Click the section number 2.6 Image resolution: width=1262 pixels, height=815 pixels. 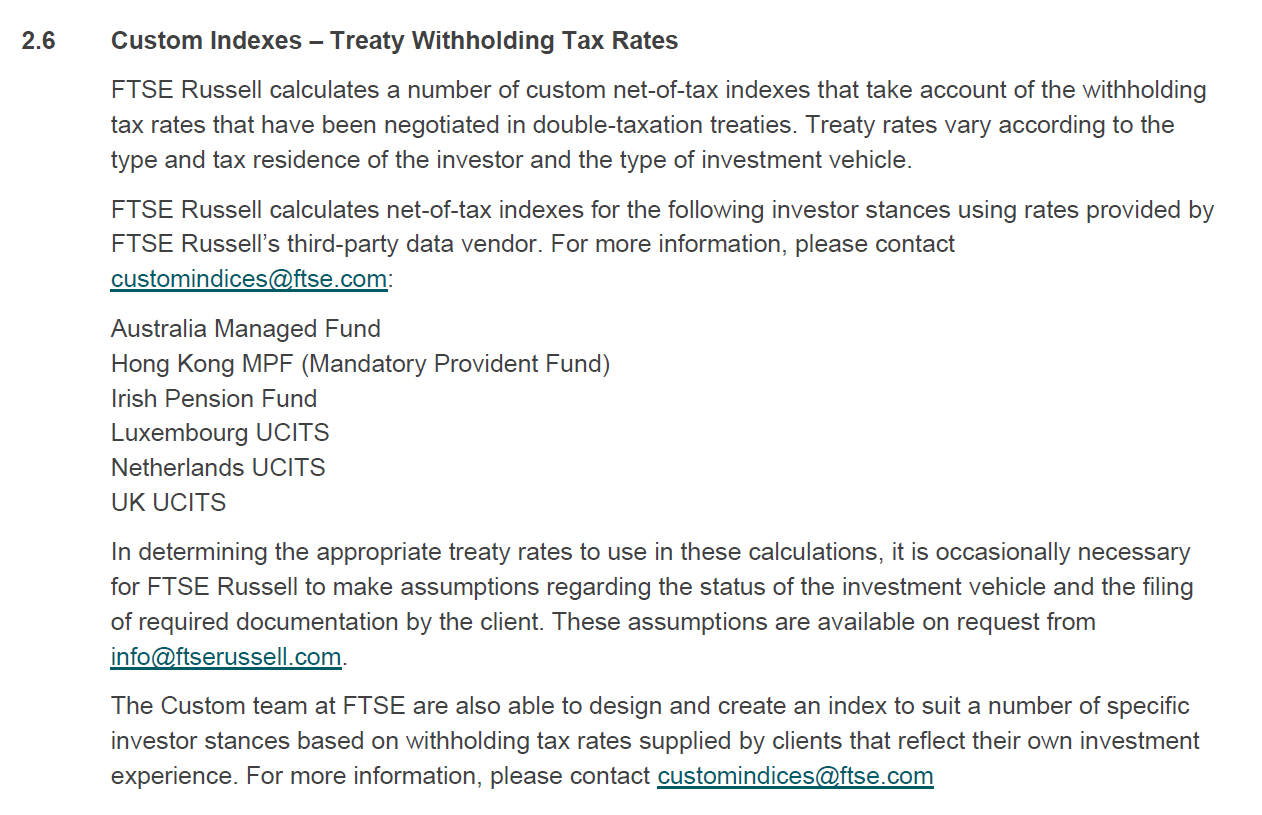(x=38, y=41)
